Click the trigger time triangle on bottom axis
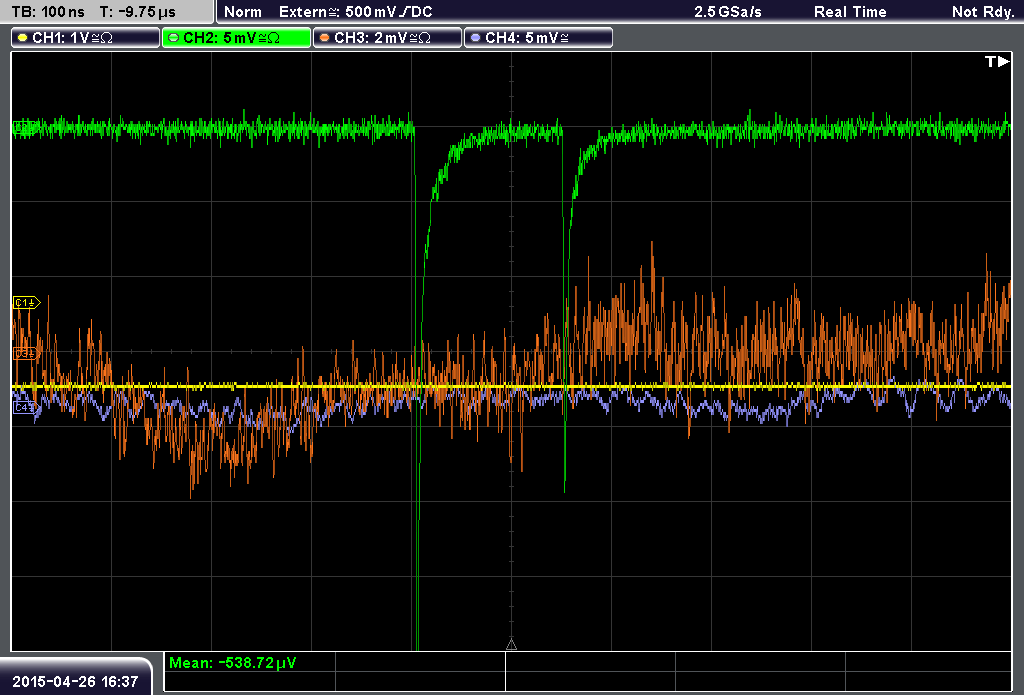This screenshot has height=695, width=1024. point(511,644)
